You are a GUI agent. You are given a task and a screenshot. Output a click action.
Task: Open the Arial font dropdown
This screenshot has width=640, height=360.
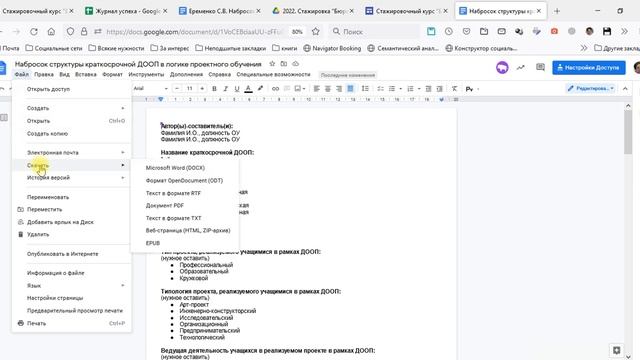151,89
